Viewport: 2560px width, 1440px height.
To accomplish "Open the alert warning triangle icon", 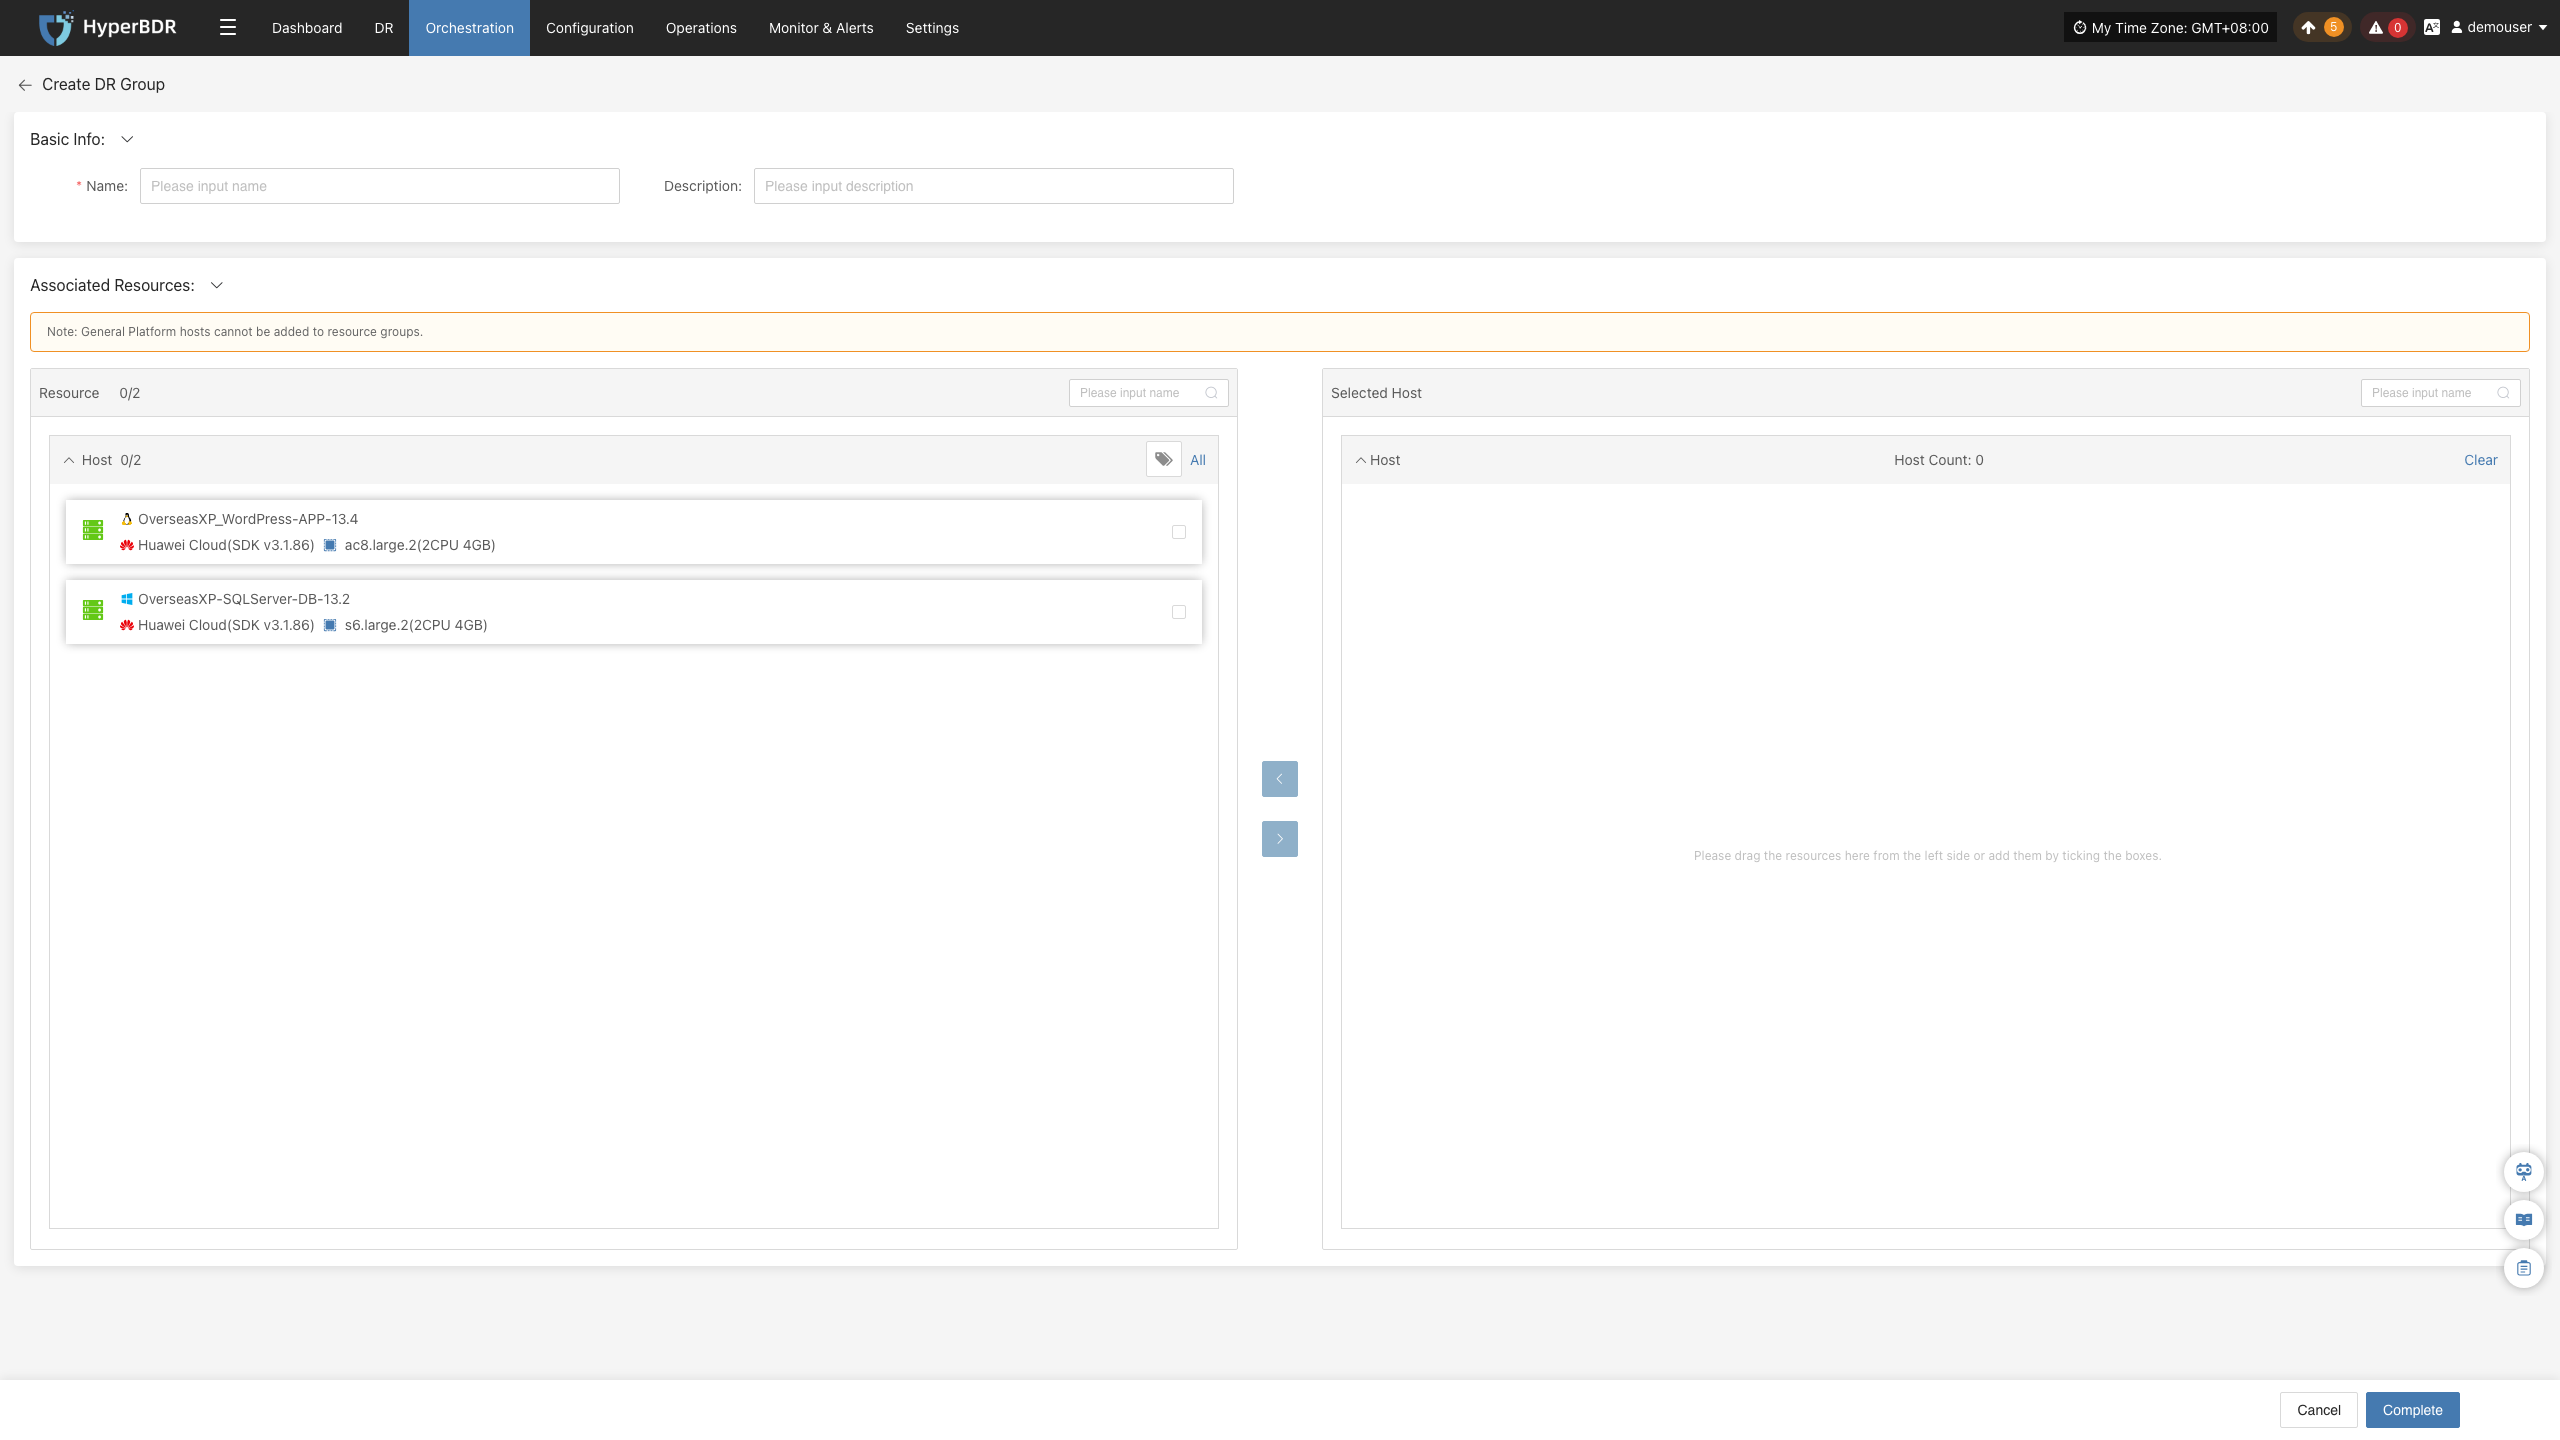I will pyautogui.click(x=2375, y=28).
